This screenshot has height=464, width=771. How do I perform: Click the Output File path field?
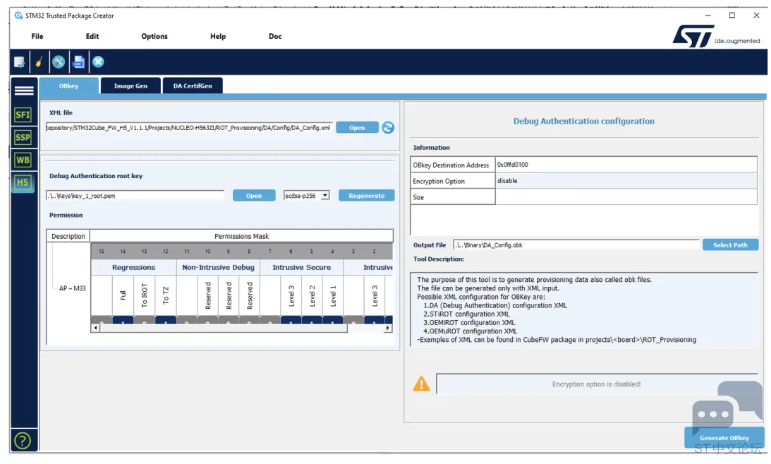point(576,245)
